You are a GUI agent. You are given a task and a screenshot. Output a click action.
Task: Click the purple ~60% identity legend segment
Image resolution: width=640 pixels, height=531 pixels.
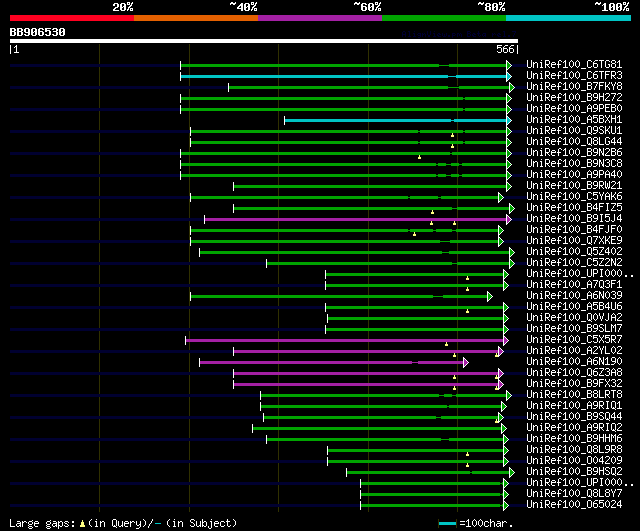320,18
